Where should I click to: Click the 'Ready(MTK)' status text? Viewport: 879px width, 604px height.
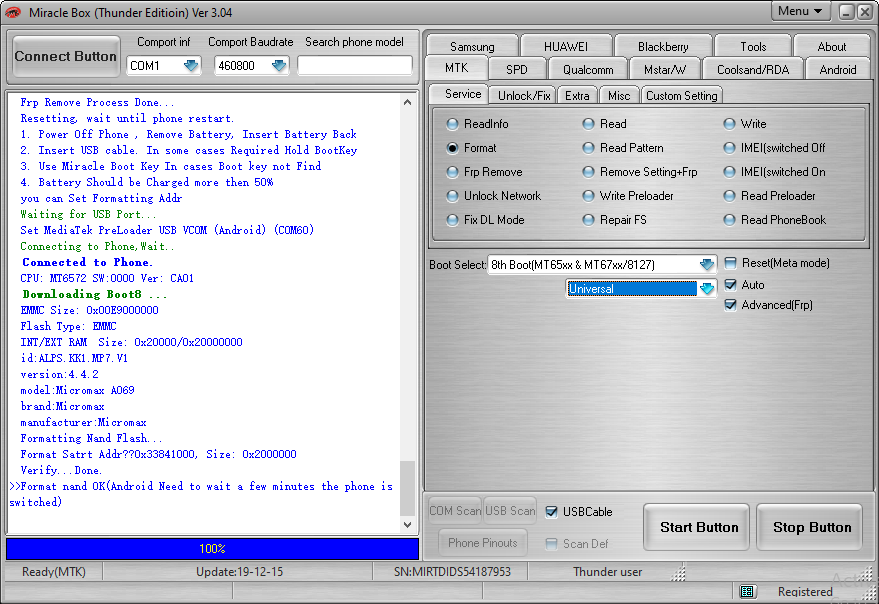coord(54,571)
